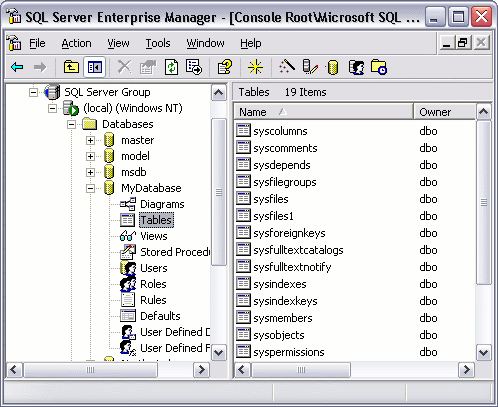Click the master database cylinder icon

coord(109,140)
